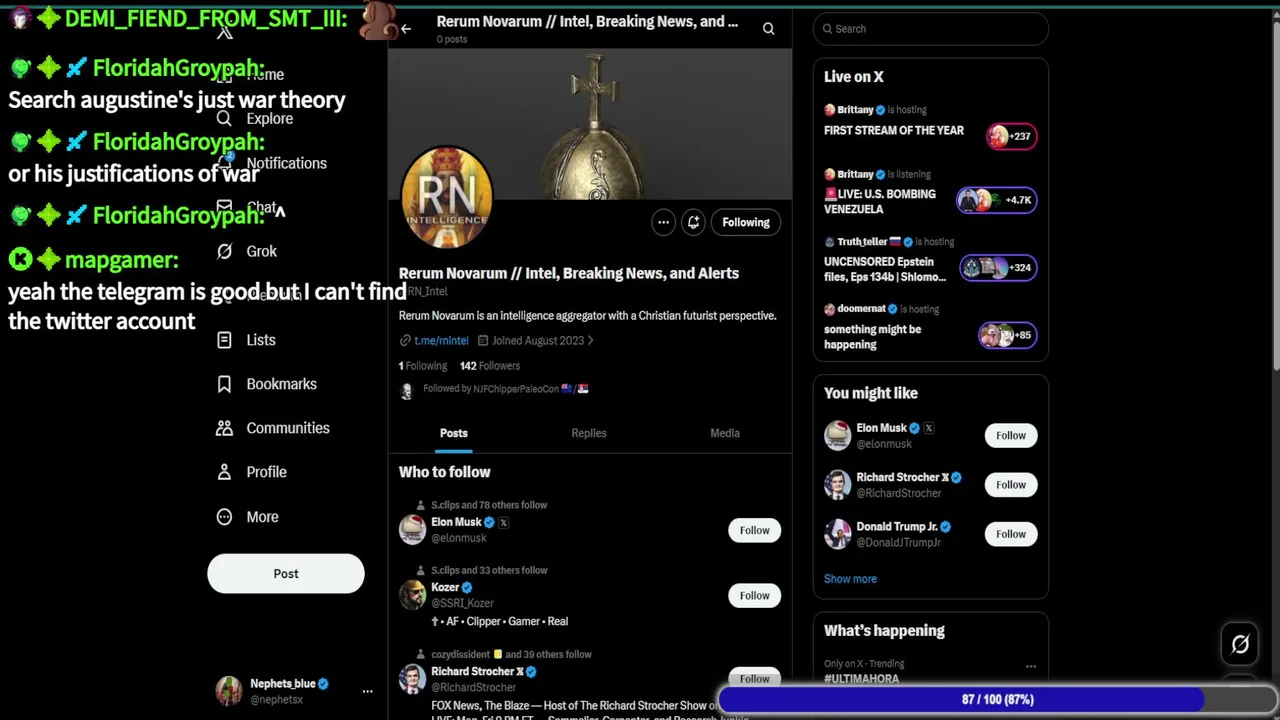The height and width of the screenshot is (720, 1280).
Task: Click the Explore magnifier sidebar icon
Action: tap(224, 118)
